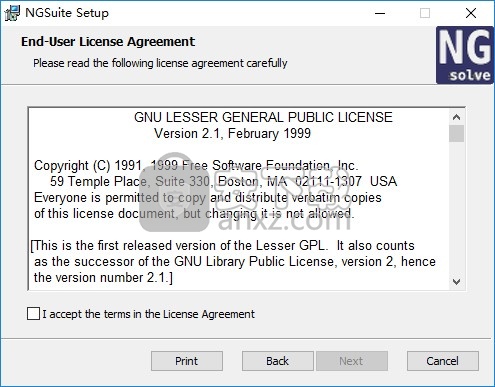Cancel the NGSuite installation
This screenshot has height=387, width=495.
(443, 361)
